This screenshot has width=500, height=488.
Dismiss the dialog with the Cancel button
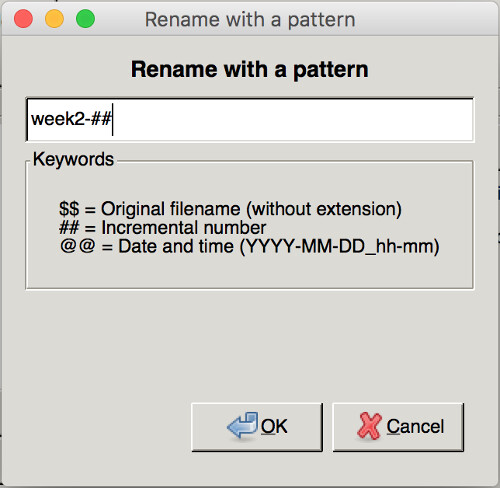pyautogui.click(x=398, y=427)
